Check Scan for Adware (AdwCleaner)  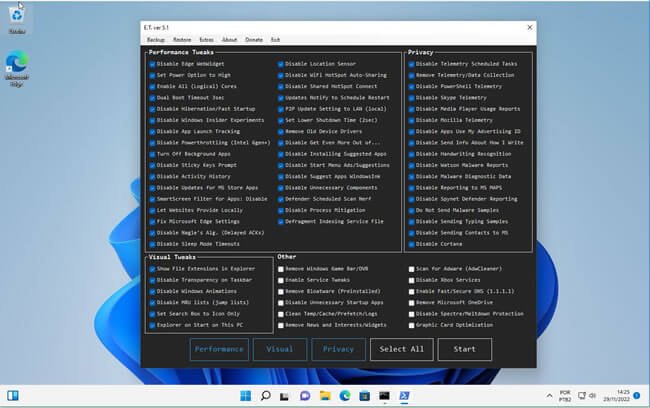[411, 269]
